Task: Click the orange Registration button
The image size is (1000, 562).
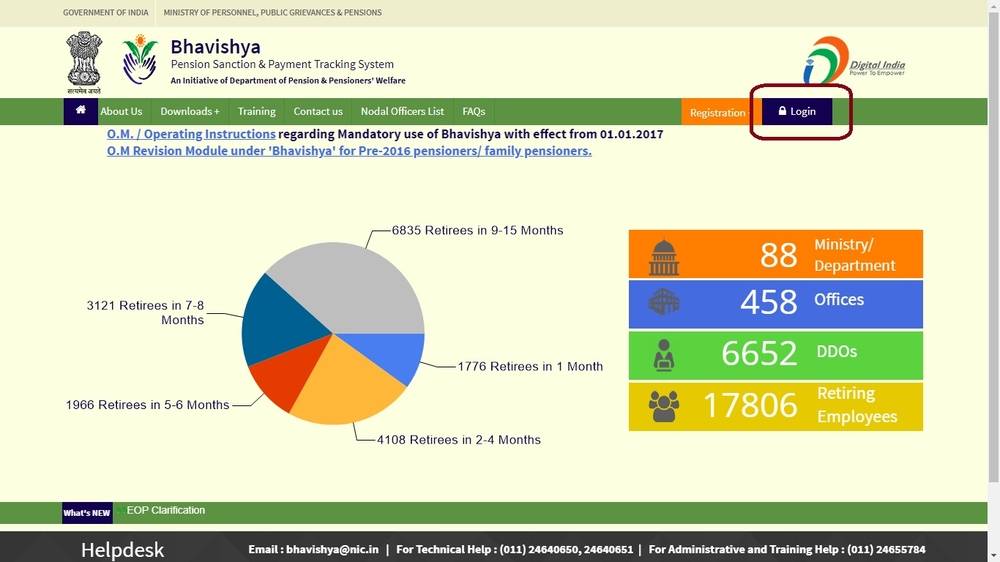Action: [x=717, y=113]
